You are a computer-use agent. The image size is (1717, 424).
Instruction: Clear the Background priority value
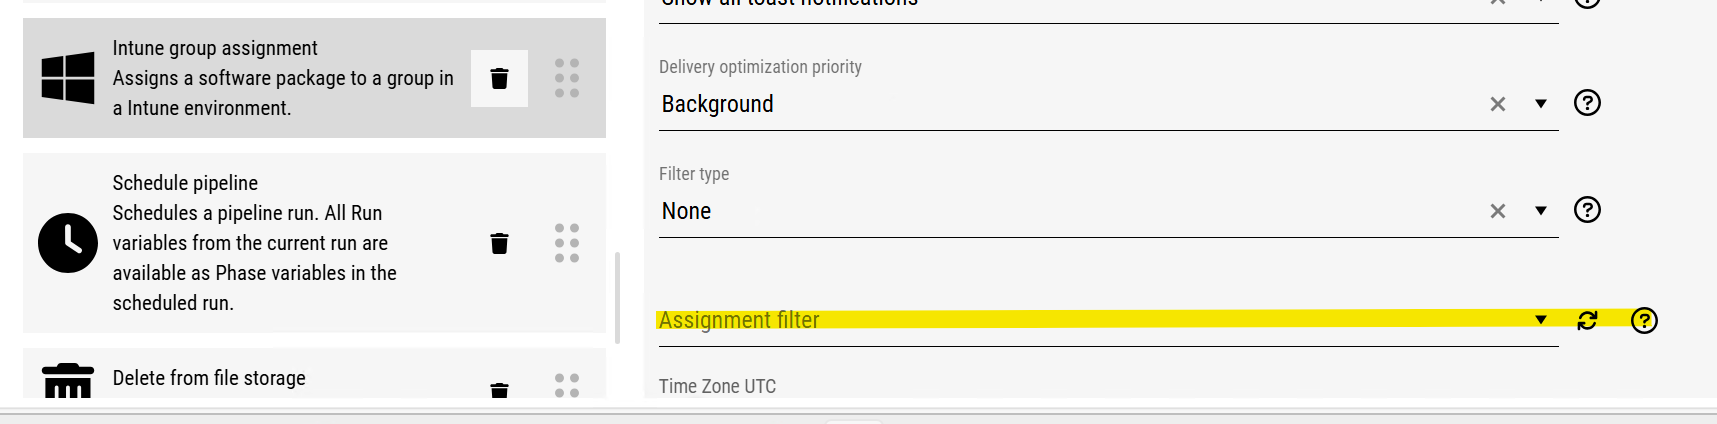[1497, 104]
